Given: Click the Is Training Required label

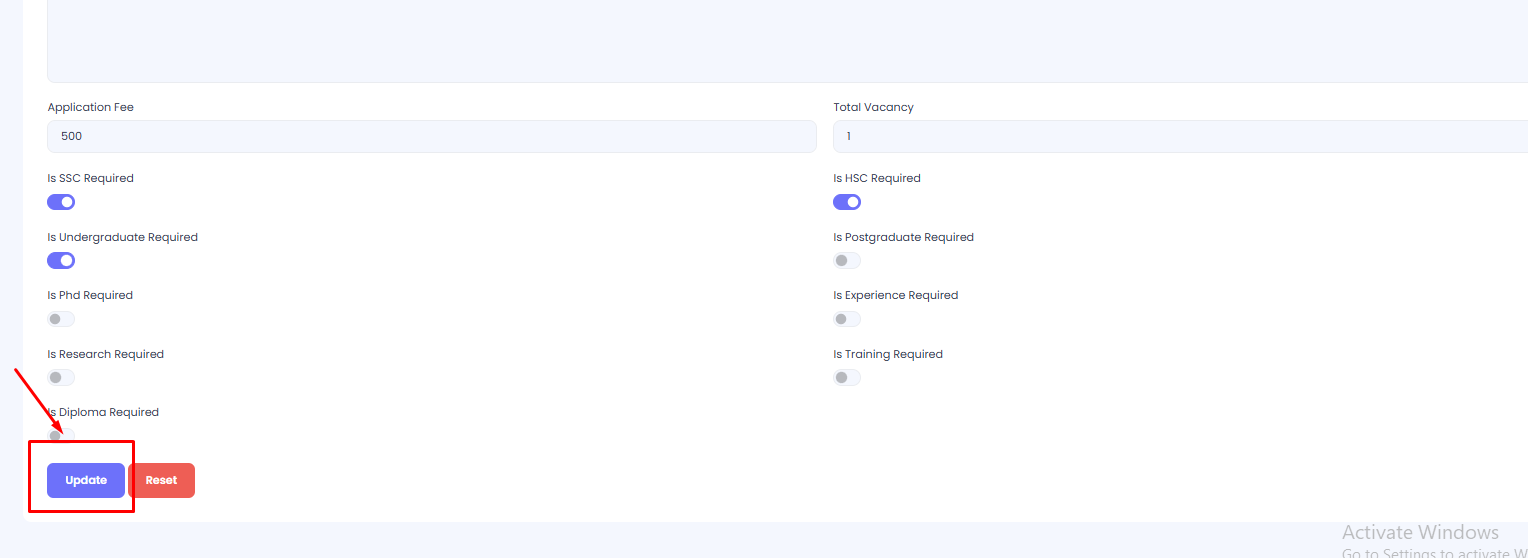Looking at the screenshot, I should pos(887,354).
